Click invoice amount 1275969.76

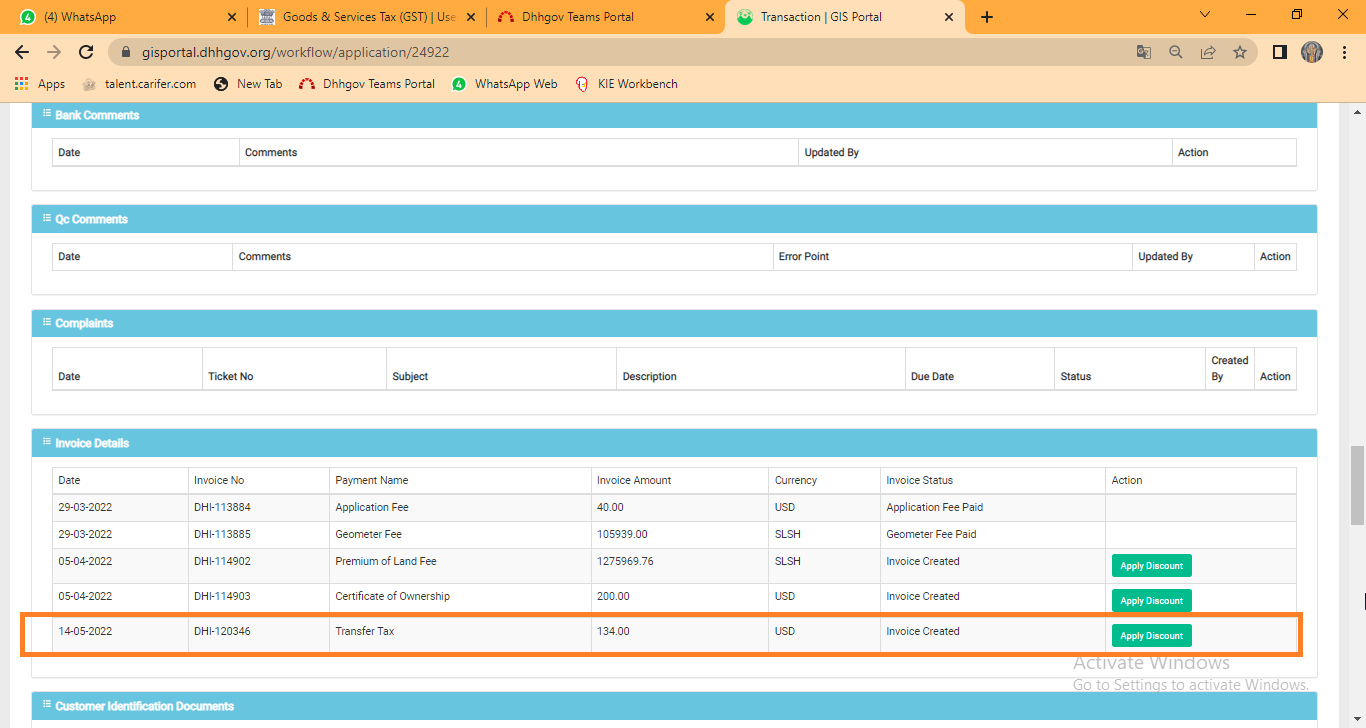click(625, 561)
